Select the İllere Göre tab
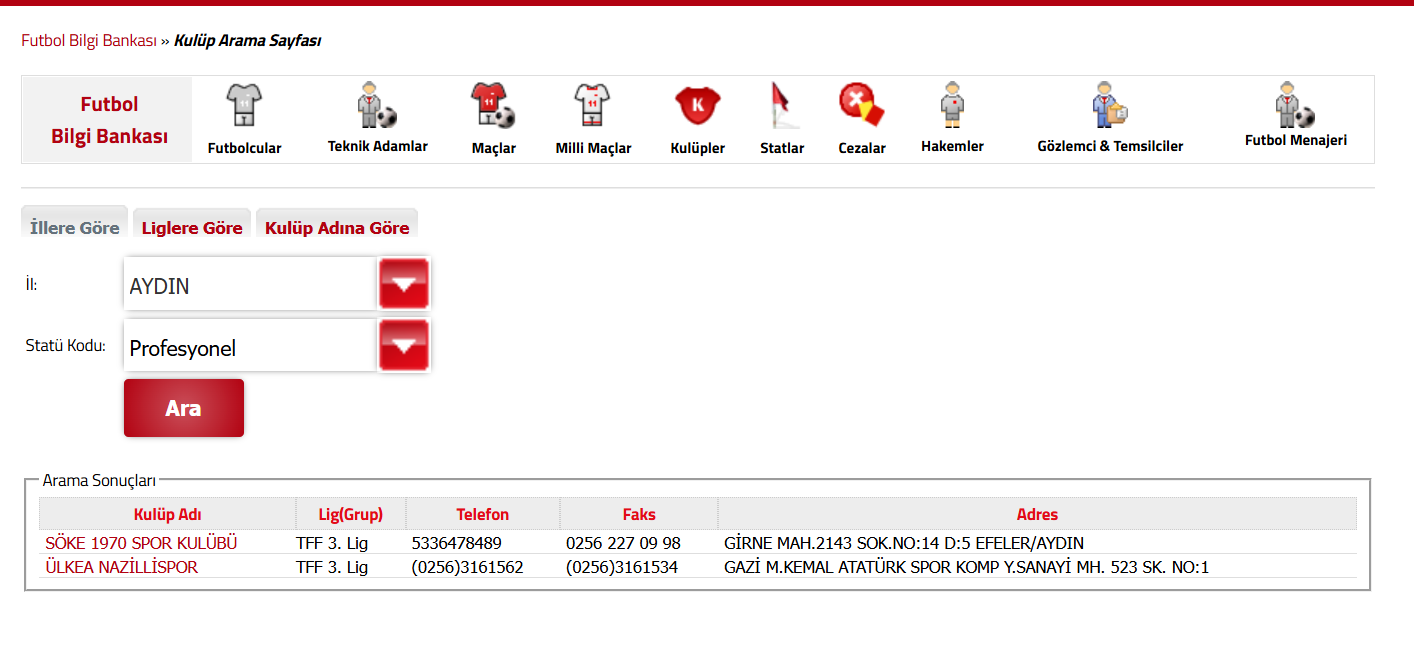Image resolution: width=1414 pixels, height=645 pixels. [x=75, y=227]
